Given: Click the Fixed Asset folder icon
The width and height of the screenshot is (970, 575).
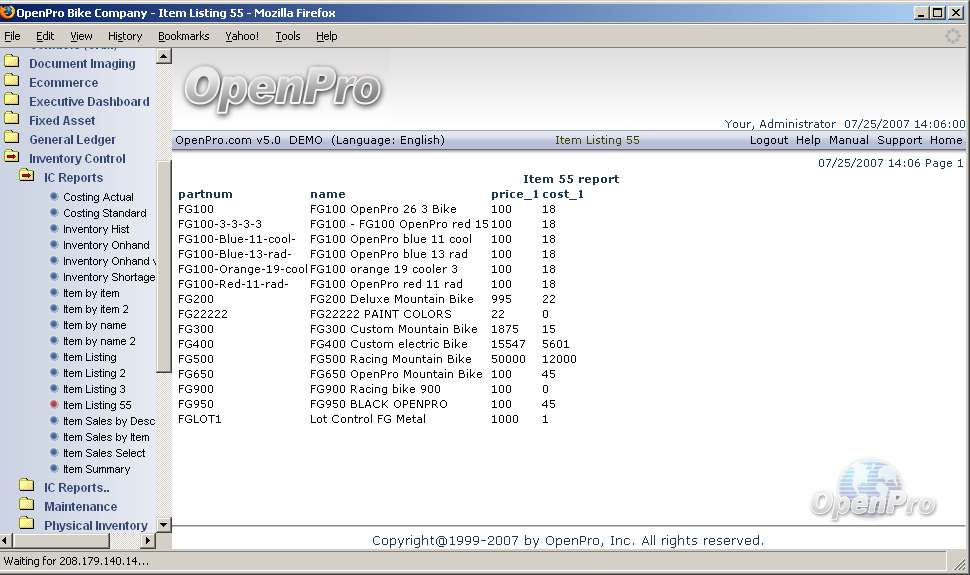Looking at the screenshot, I should [x=12, y=120].
